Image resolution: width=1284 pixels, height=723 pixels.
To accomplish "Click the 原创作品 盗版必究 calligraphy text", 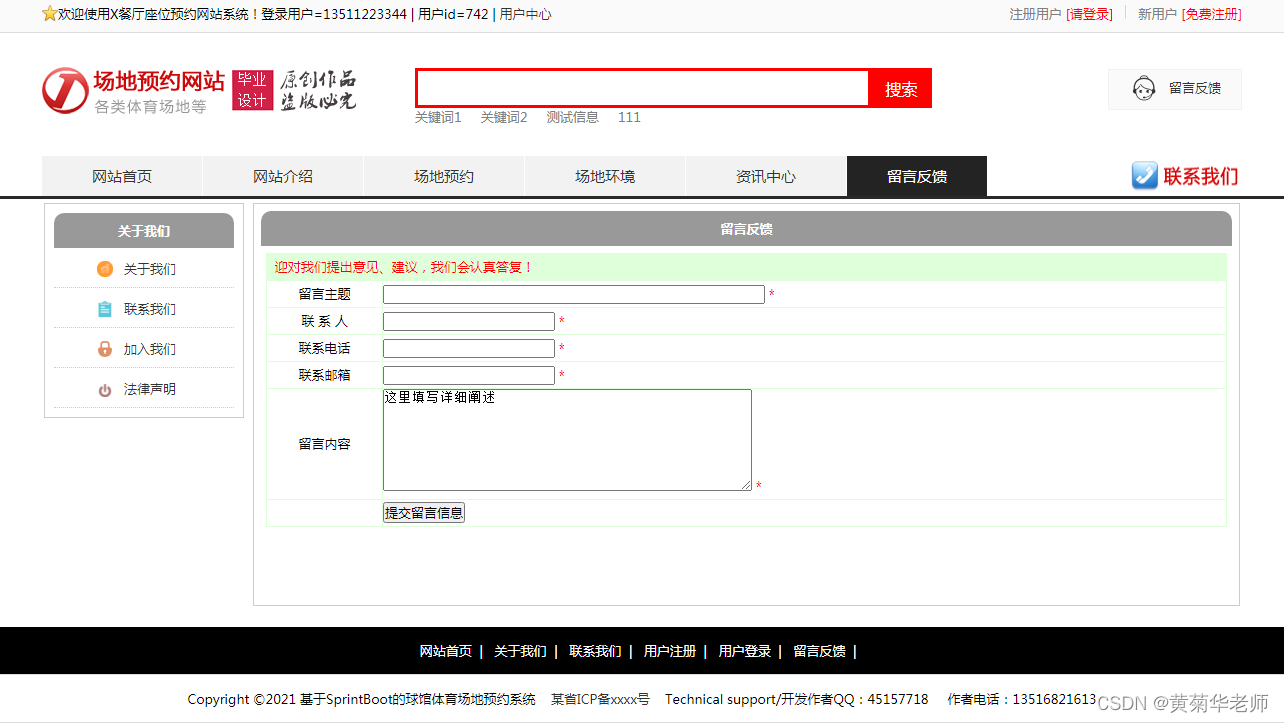I will [318, 90].
